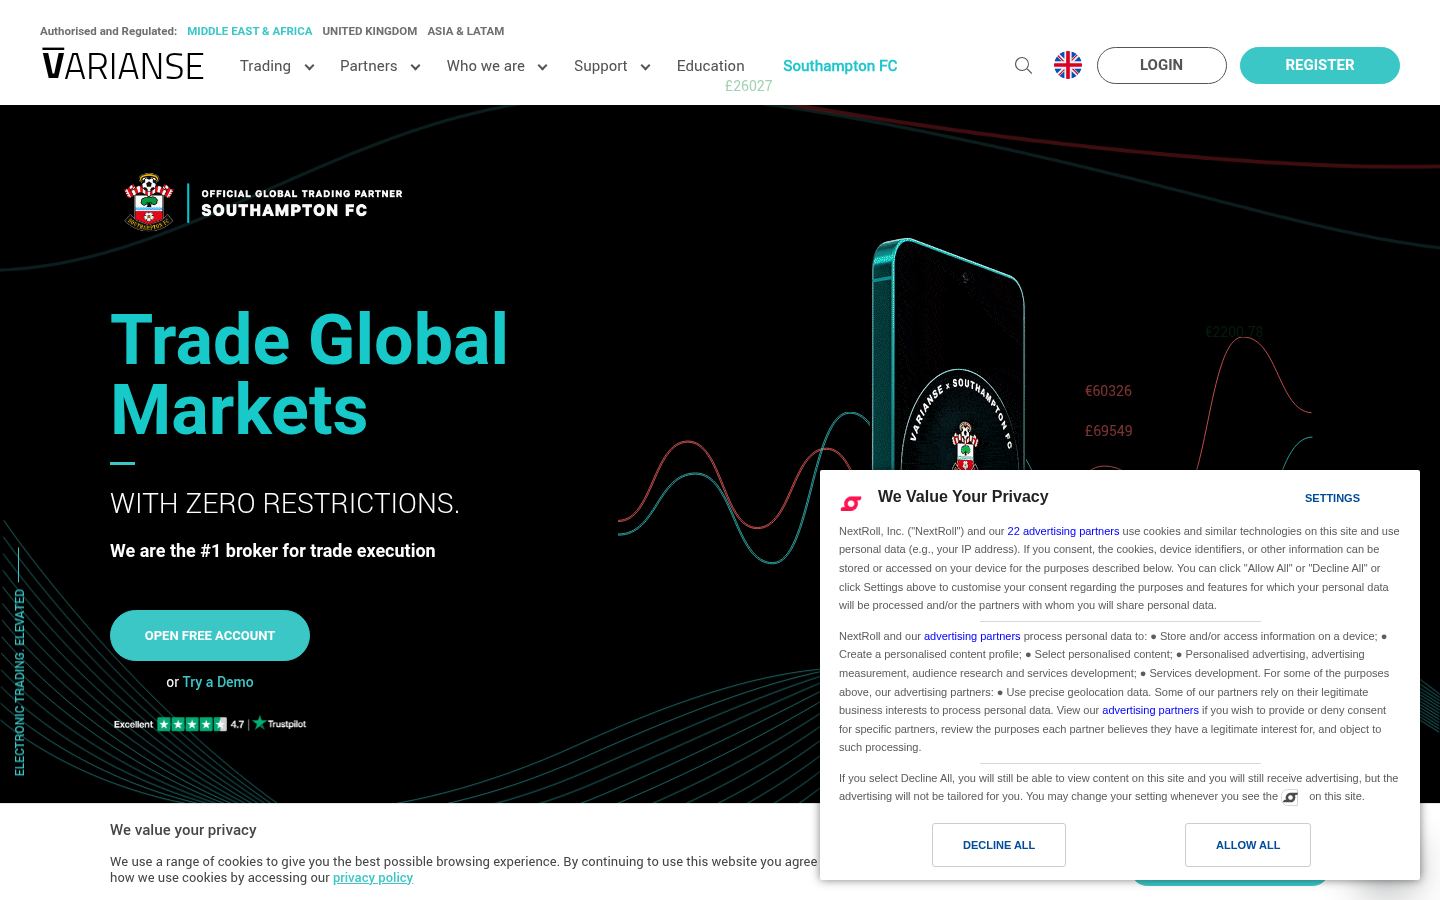Open SETTINGS in privacy popup
The width and height of the screenshot is (1440, 900).
(x=1332, y=498)
